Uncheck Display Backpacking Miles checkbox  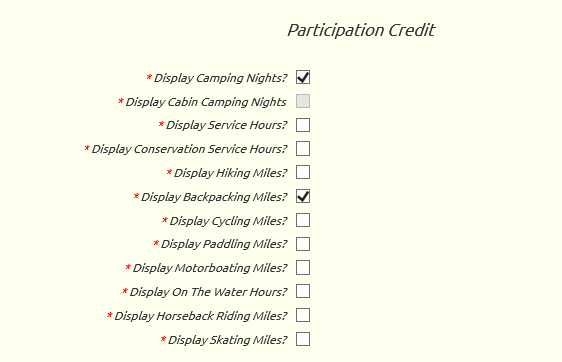(x=303, y=196)
